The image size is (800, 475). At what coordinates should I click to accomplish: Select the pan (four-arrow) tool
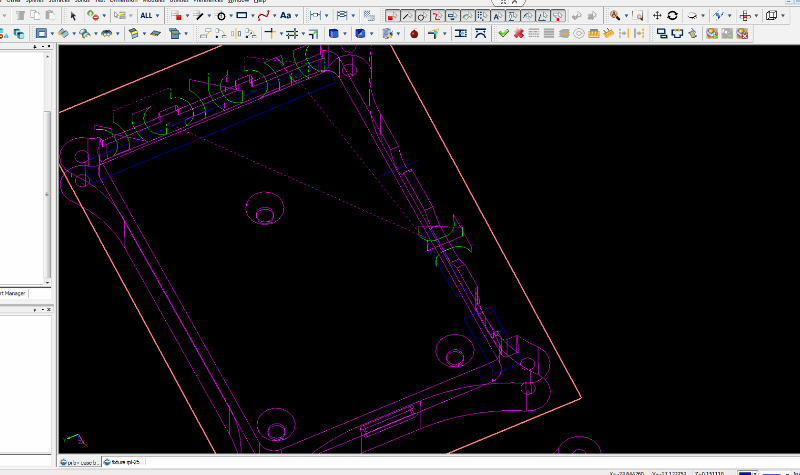click(657, 16)
